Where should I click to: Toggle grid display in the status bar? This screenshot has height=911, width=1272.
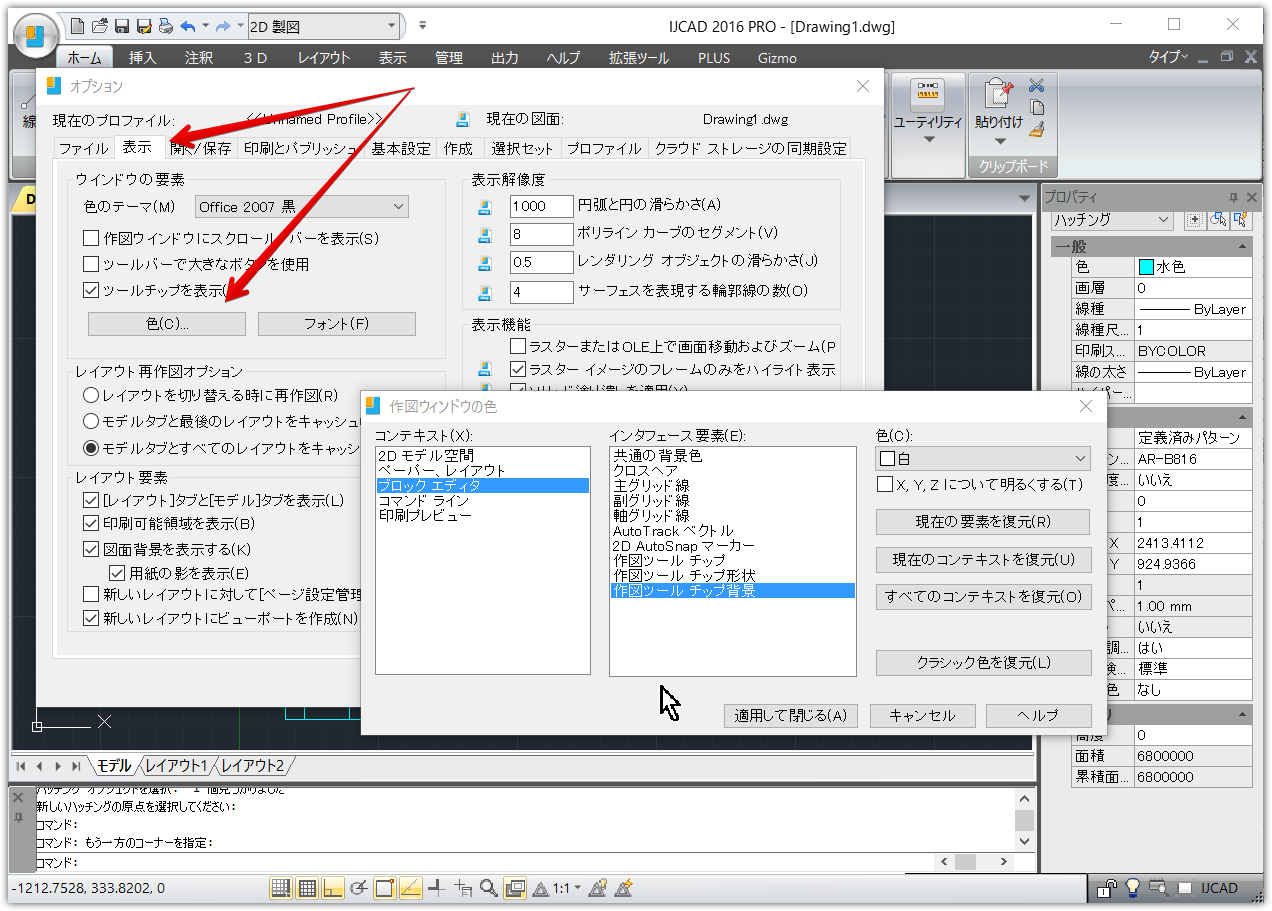[x=307, y=888]
